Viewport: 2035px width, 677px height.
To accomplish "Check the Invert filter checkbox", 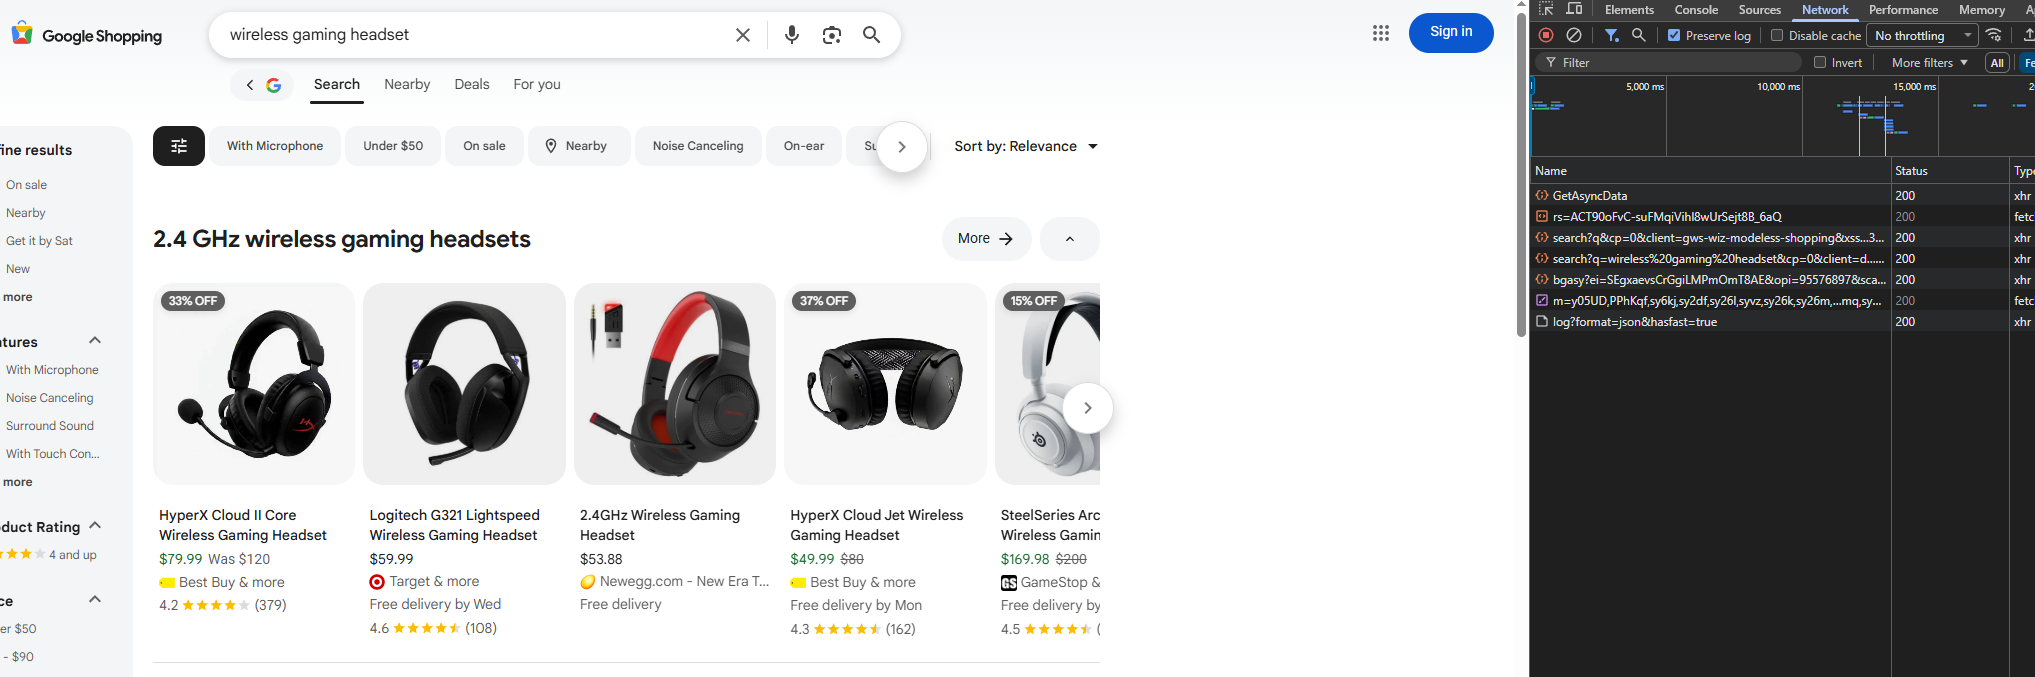I will 1820,62.
